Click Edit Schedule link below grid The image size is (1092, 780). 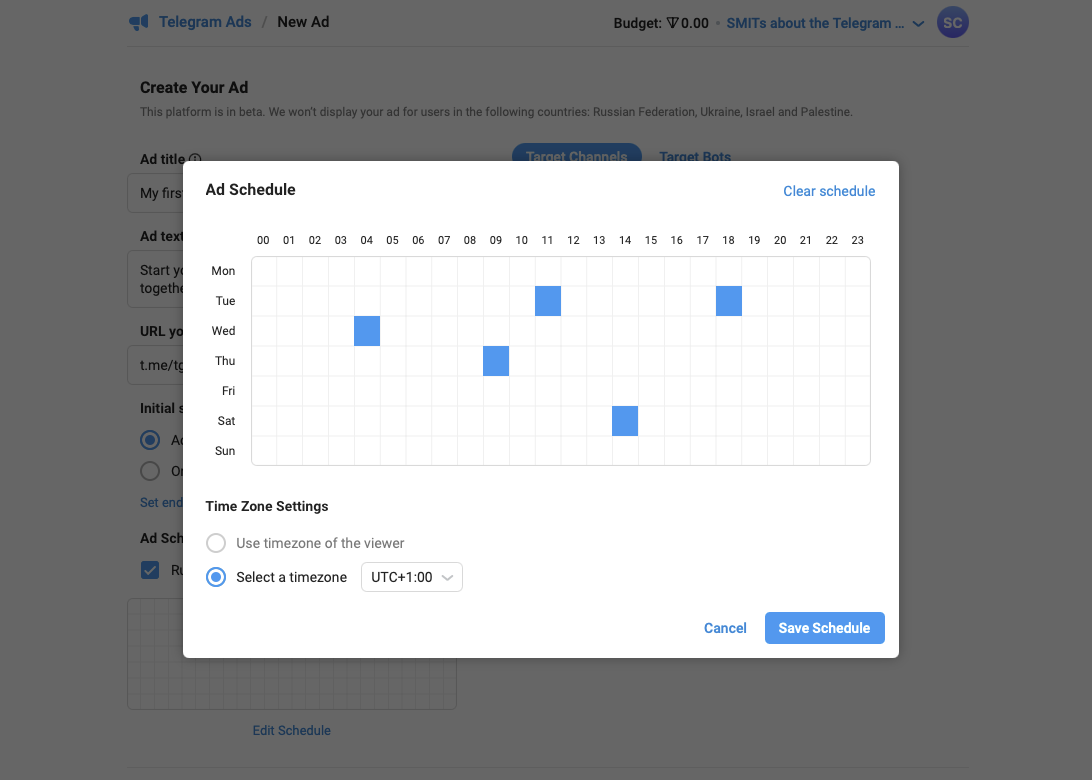(x=291, y=730)
